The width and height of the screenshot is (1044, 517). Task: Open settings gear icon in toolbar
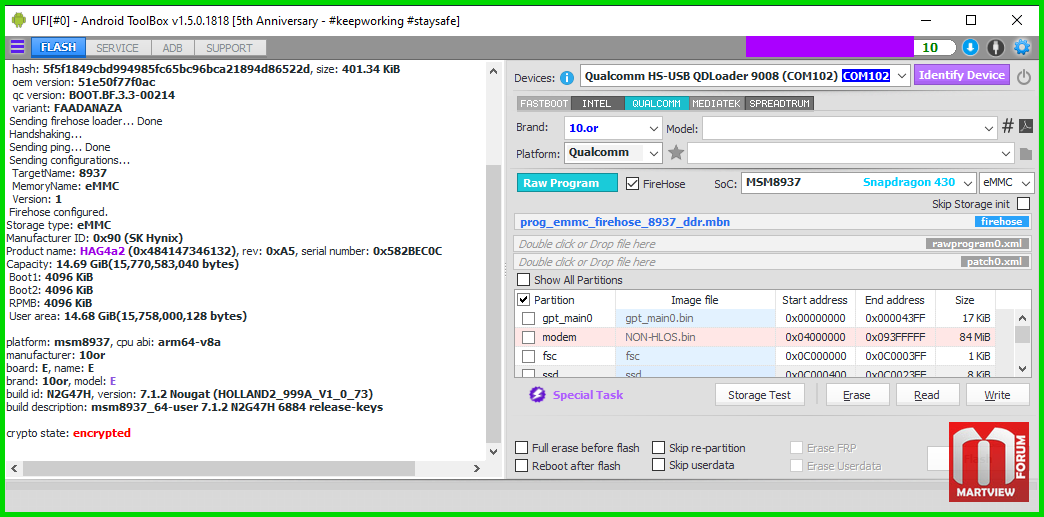point(1021,47)
